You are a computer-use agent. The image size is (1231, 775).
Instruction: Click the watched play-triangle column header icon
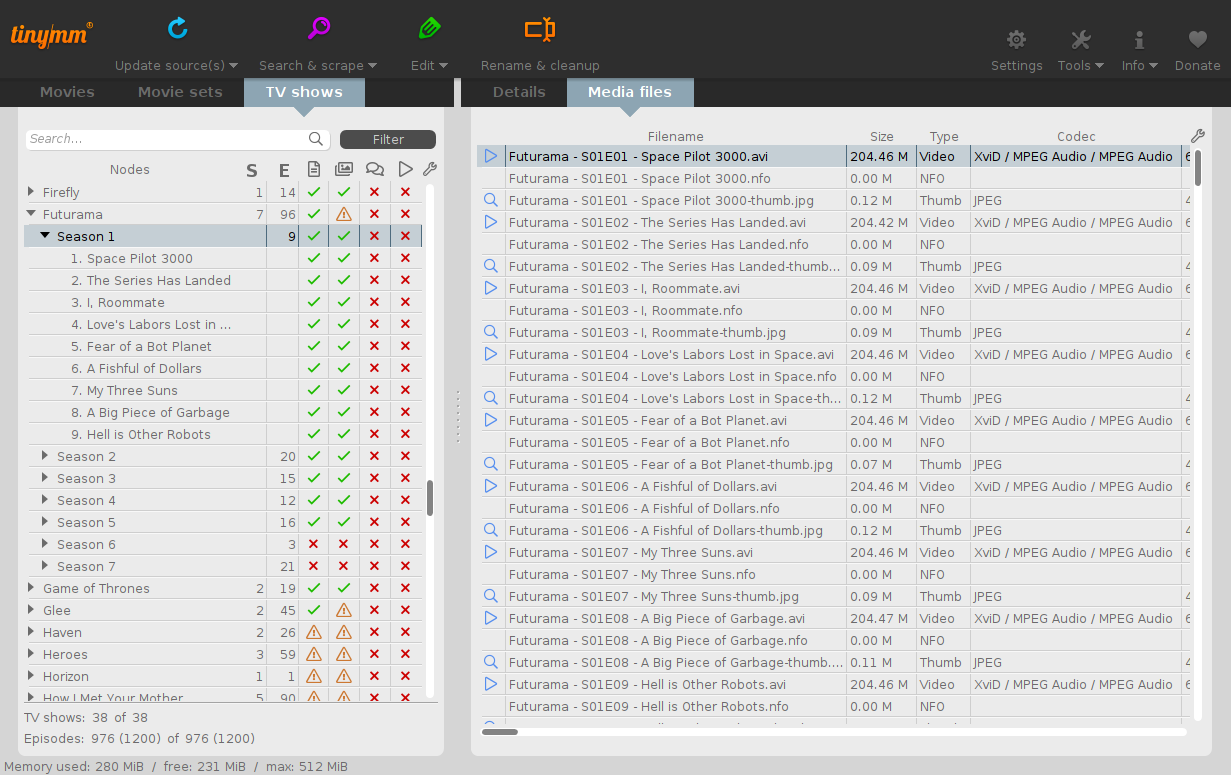[x=405, y=169]
